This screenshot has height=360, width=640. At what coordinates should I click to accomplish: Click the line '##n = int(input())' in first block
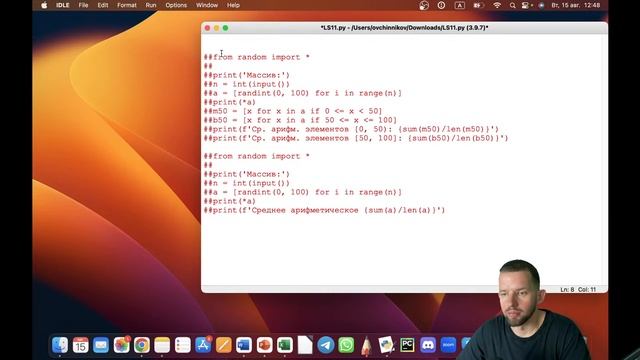(247, 84)
